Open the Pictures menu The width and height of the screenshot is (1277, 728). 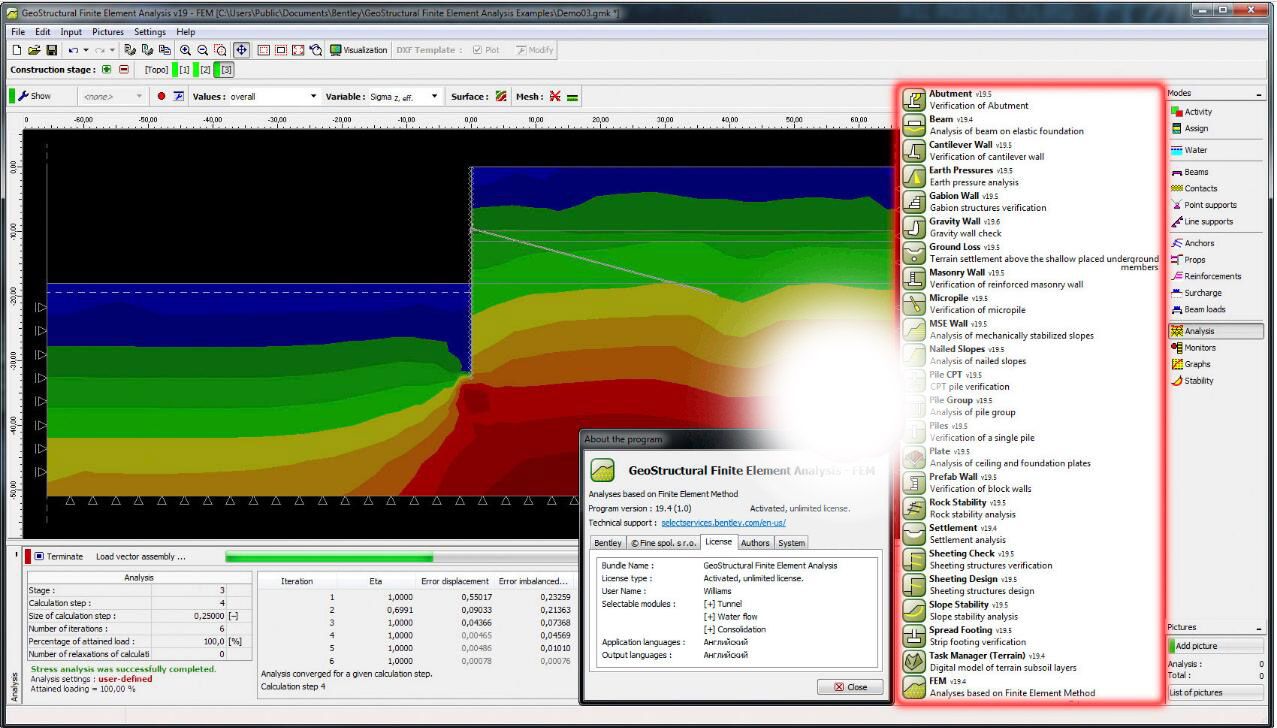click(108, 32)
